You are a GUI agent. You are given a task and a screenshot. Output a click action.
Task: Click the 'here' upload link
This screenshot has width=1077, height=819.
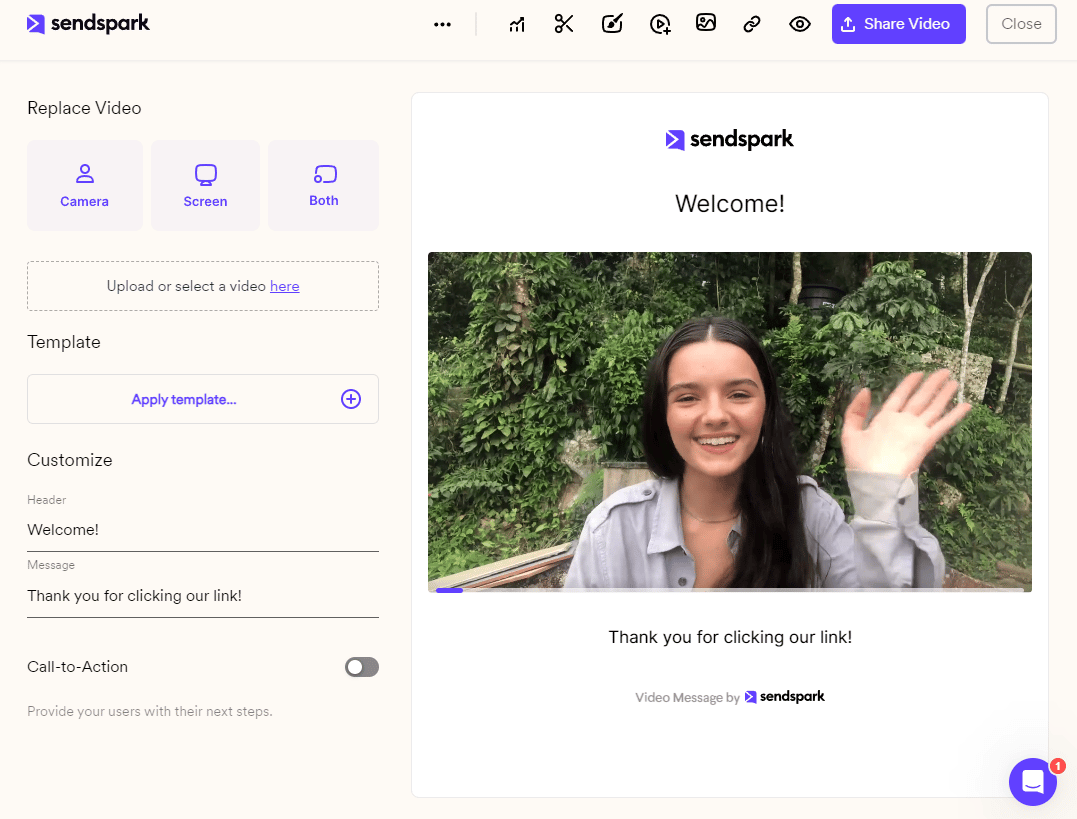click(284, 286)
